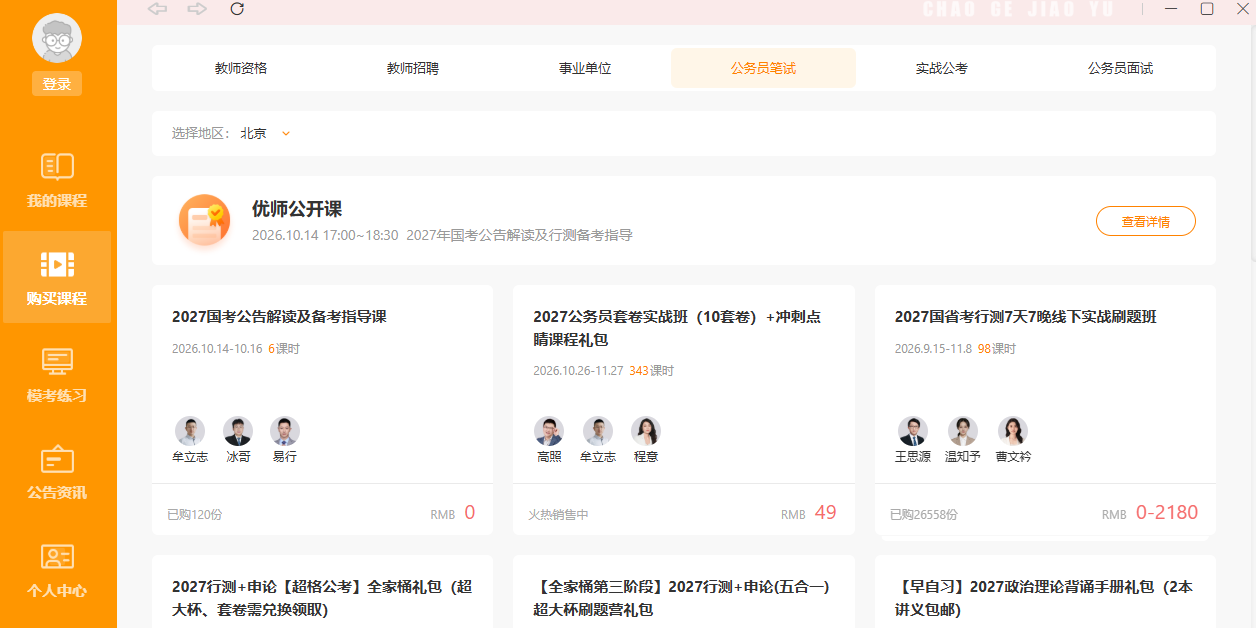Click 2027年国考公告解读及行测备考指导 description

click(x=520, y=236)
